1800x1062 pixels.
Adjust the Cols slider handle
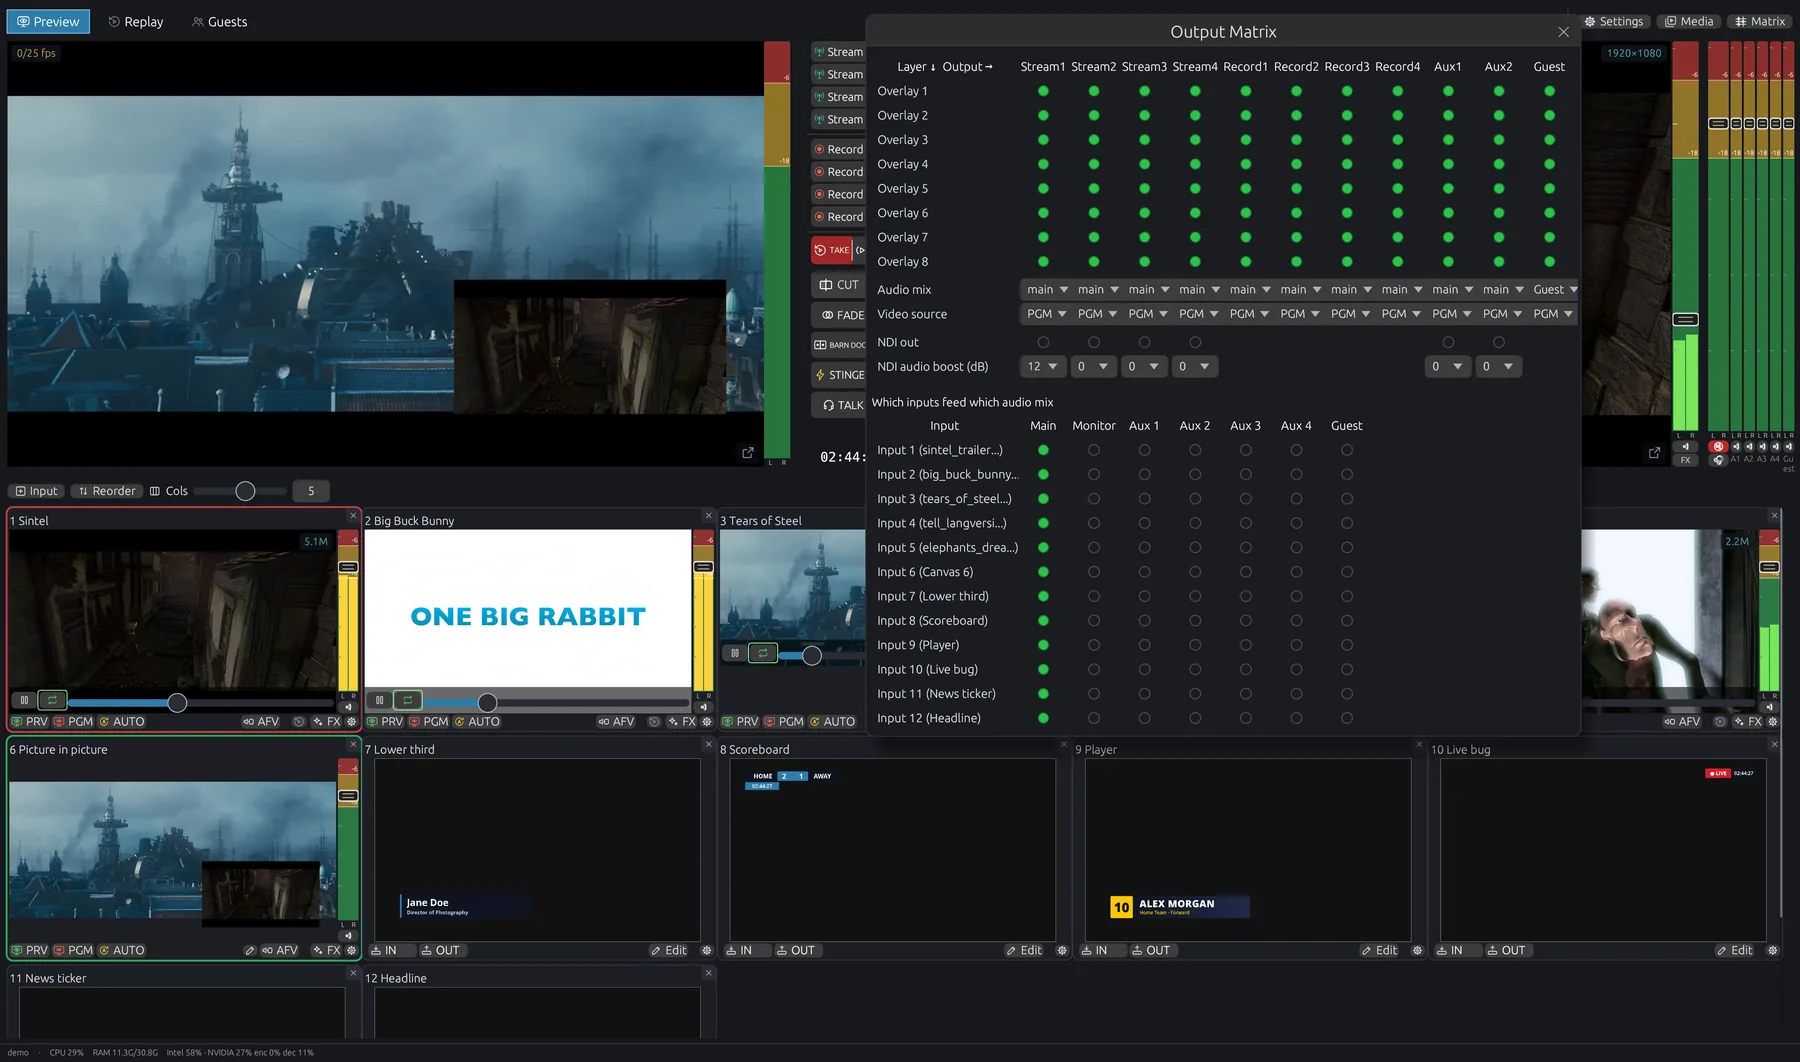point(245,491)
